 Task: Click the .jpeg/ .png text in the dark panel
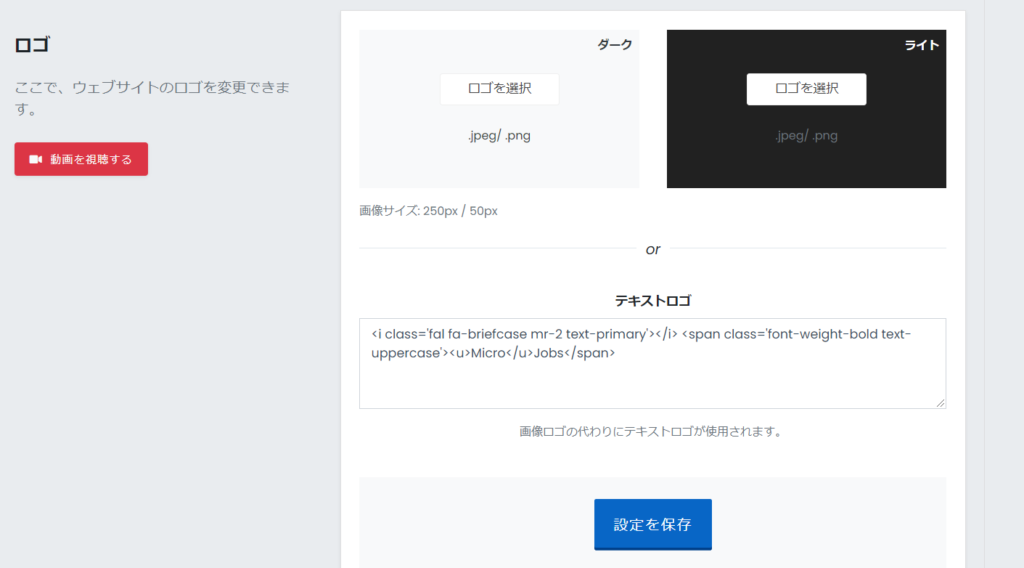pos(807,136)
